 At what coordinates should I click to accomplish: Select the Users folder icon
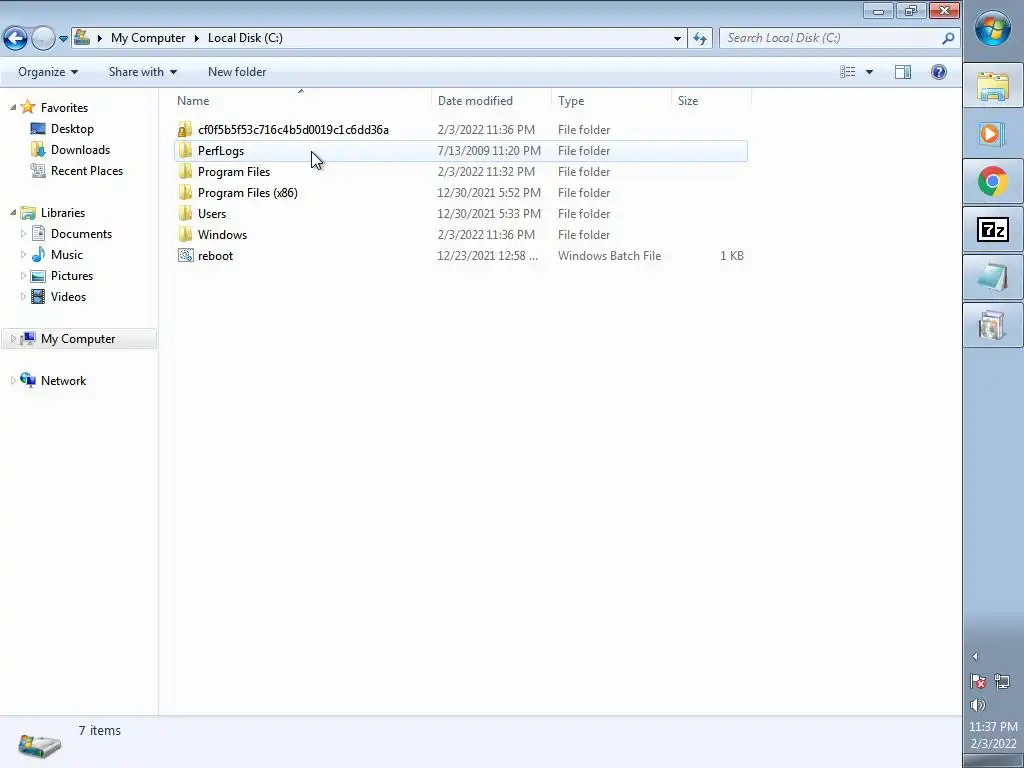(185, 214)
